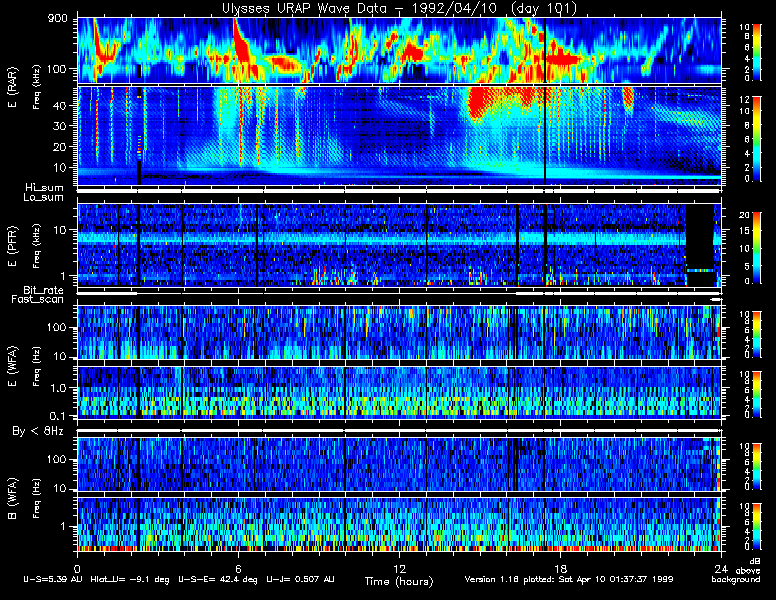The height and width of the screenshot is (600, 776).
Task: Click the top RAR 100–900 kHz spectrogram panel
Action: [399, 50]
